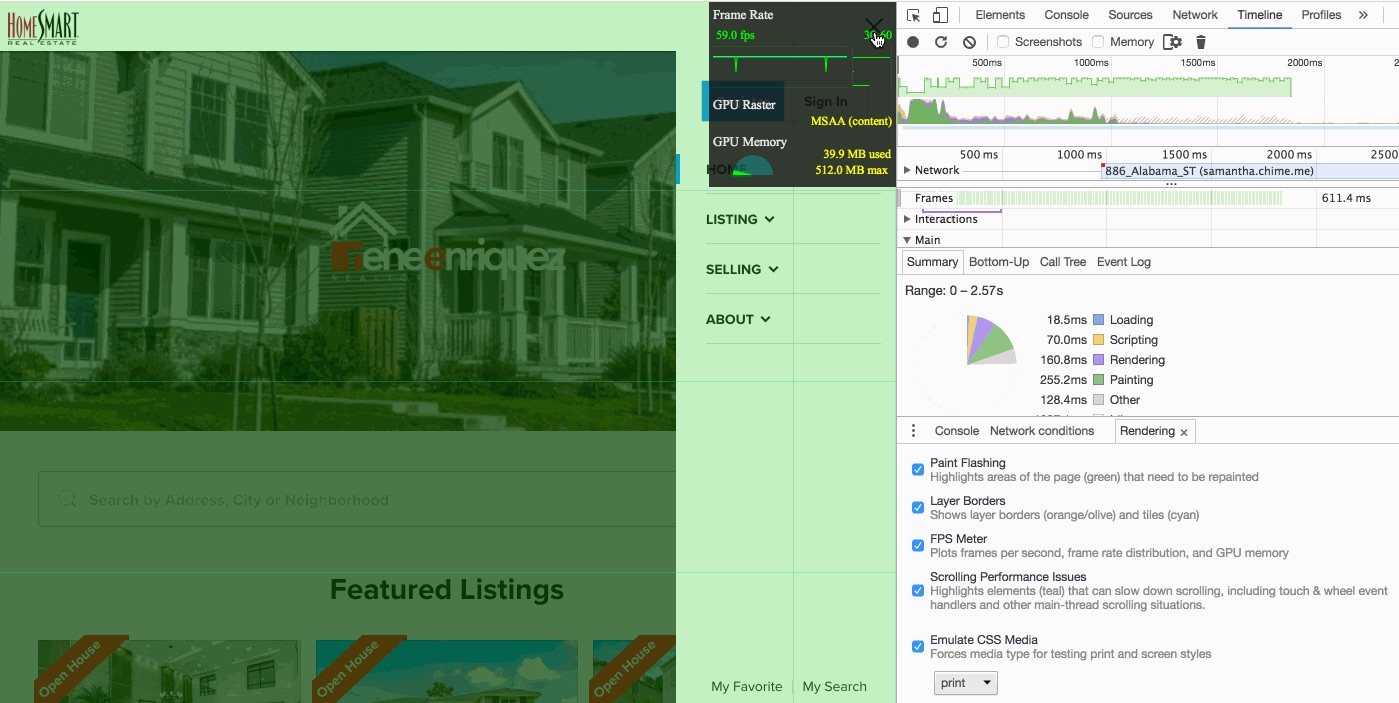Close the mobile navigation menu X

coord(874,27)
